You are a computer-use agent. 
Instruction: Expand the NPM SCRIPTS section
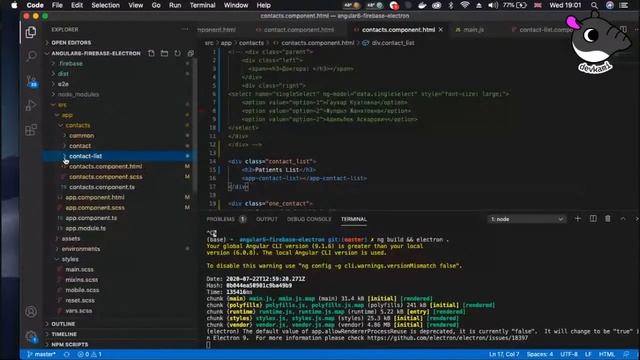[x=69, y=344]
